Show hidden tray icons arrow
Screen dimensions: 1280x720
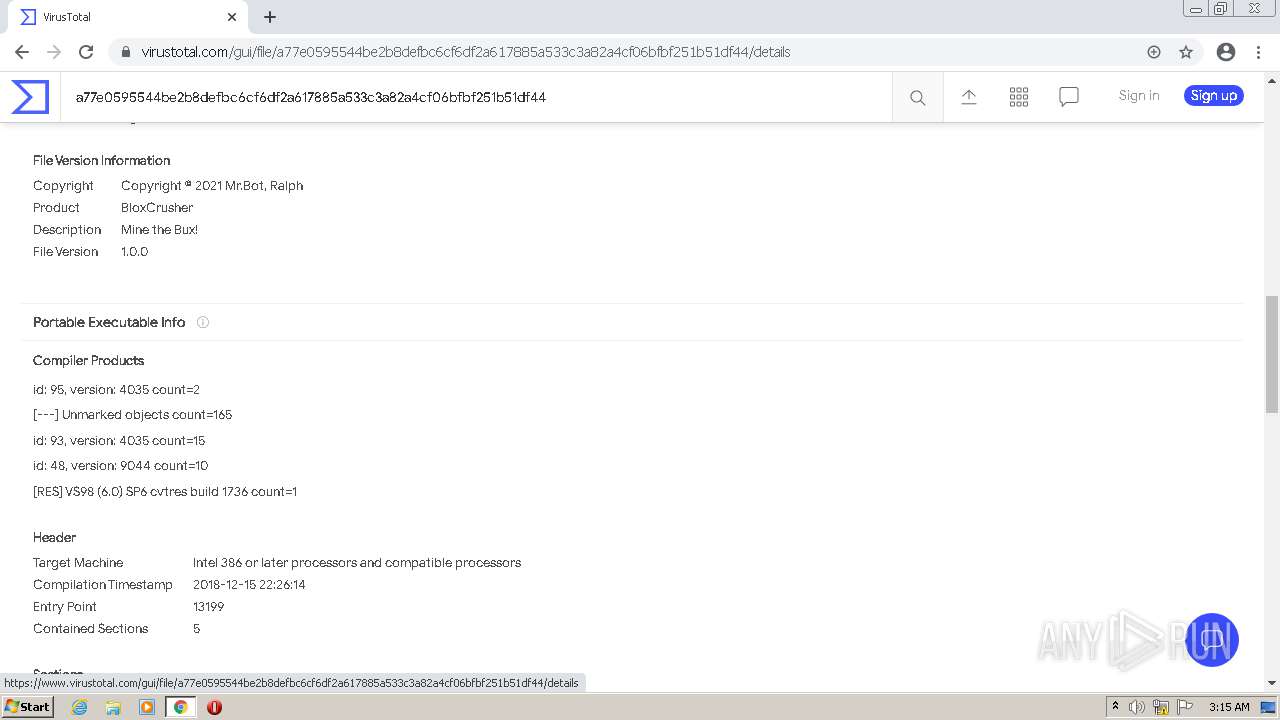pos(1115,707)
